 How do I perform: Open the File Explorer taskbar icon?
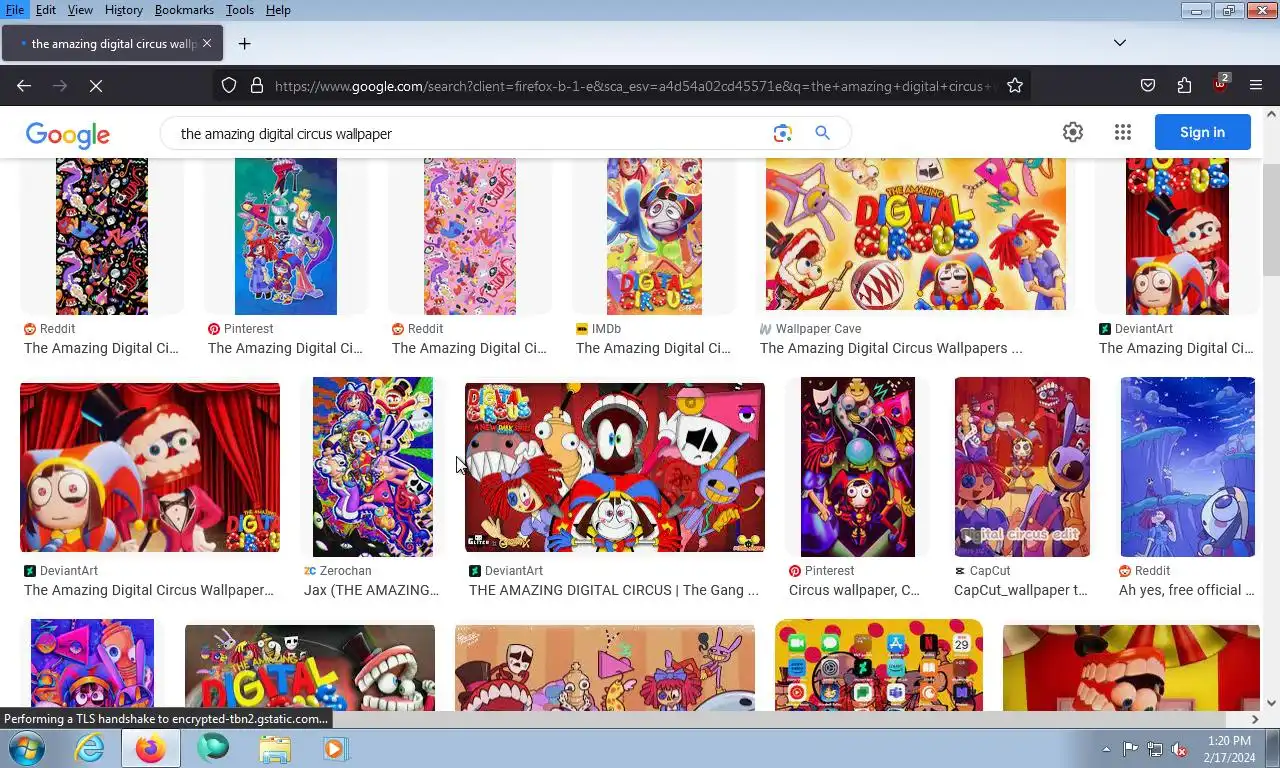click(x=275, y=748)
